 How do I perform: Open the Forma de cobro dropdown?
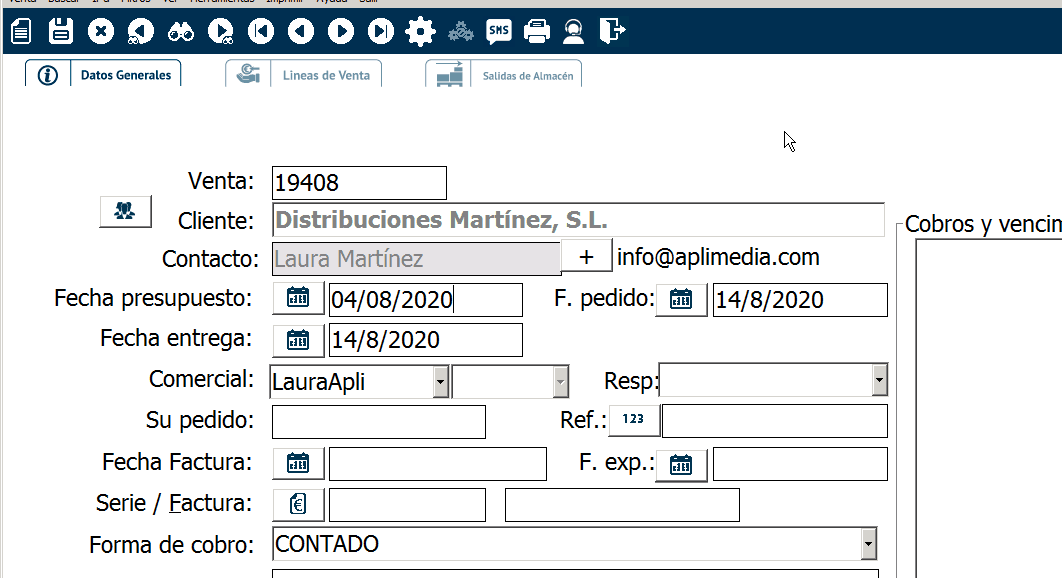pyautogui.click(x=868, y=545)
